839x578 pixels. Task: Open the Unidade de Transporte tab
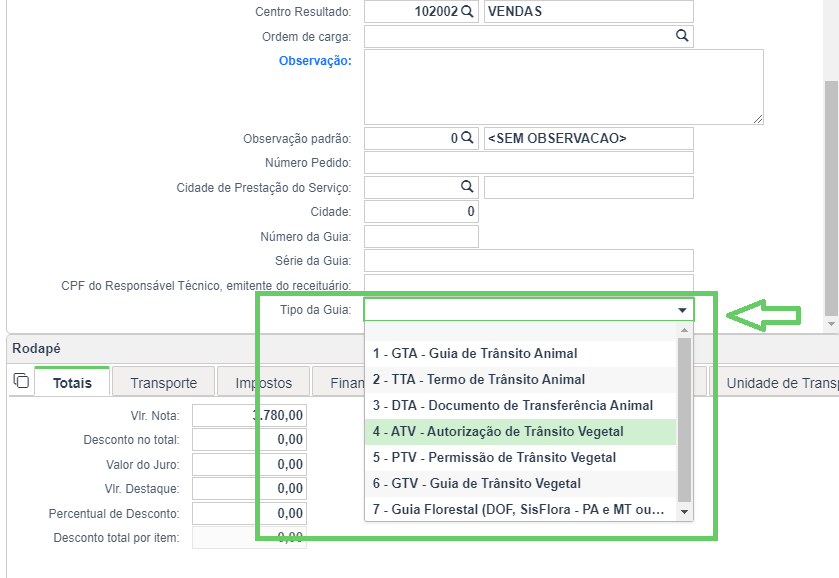(774, 382)
